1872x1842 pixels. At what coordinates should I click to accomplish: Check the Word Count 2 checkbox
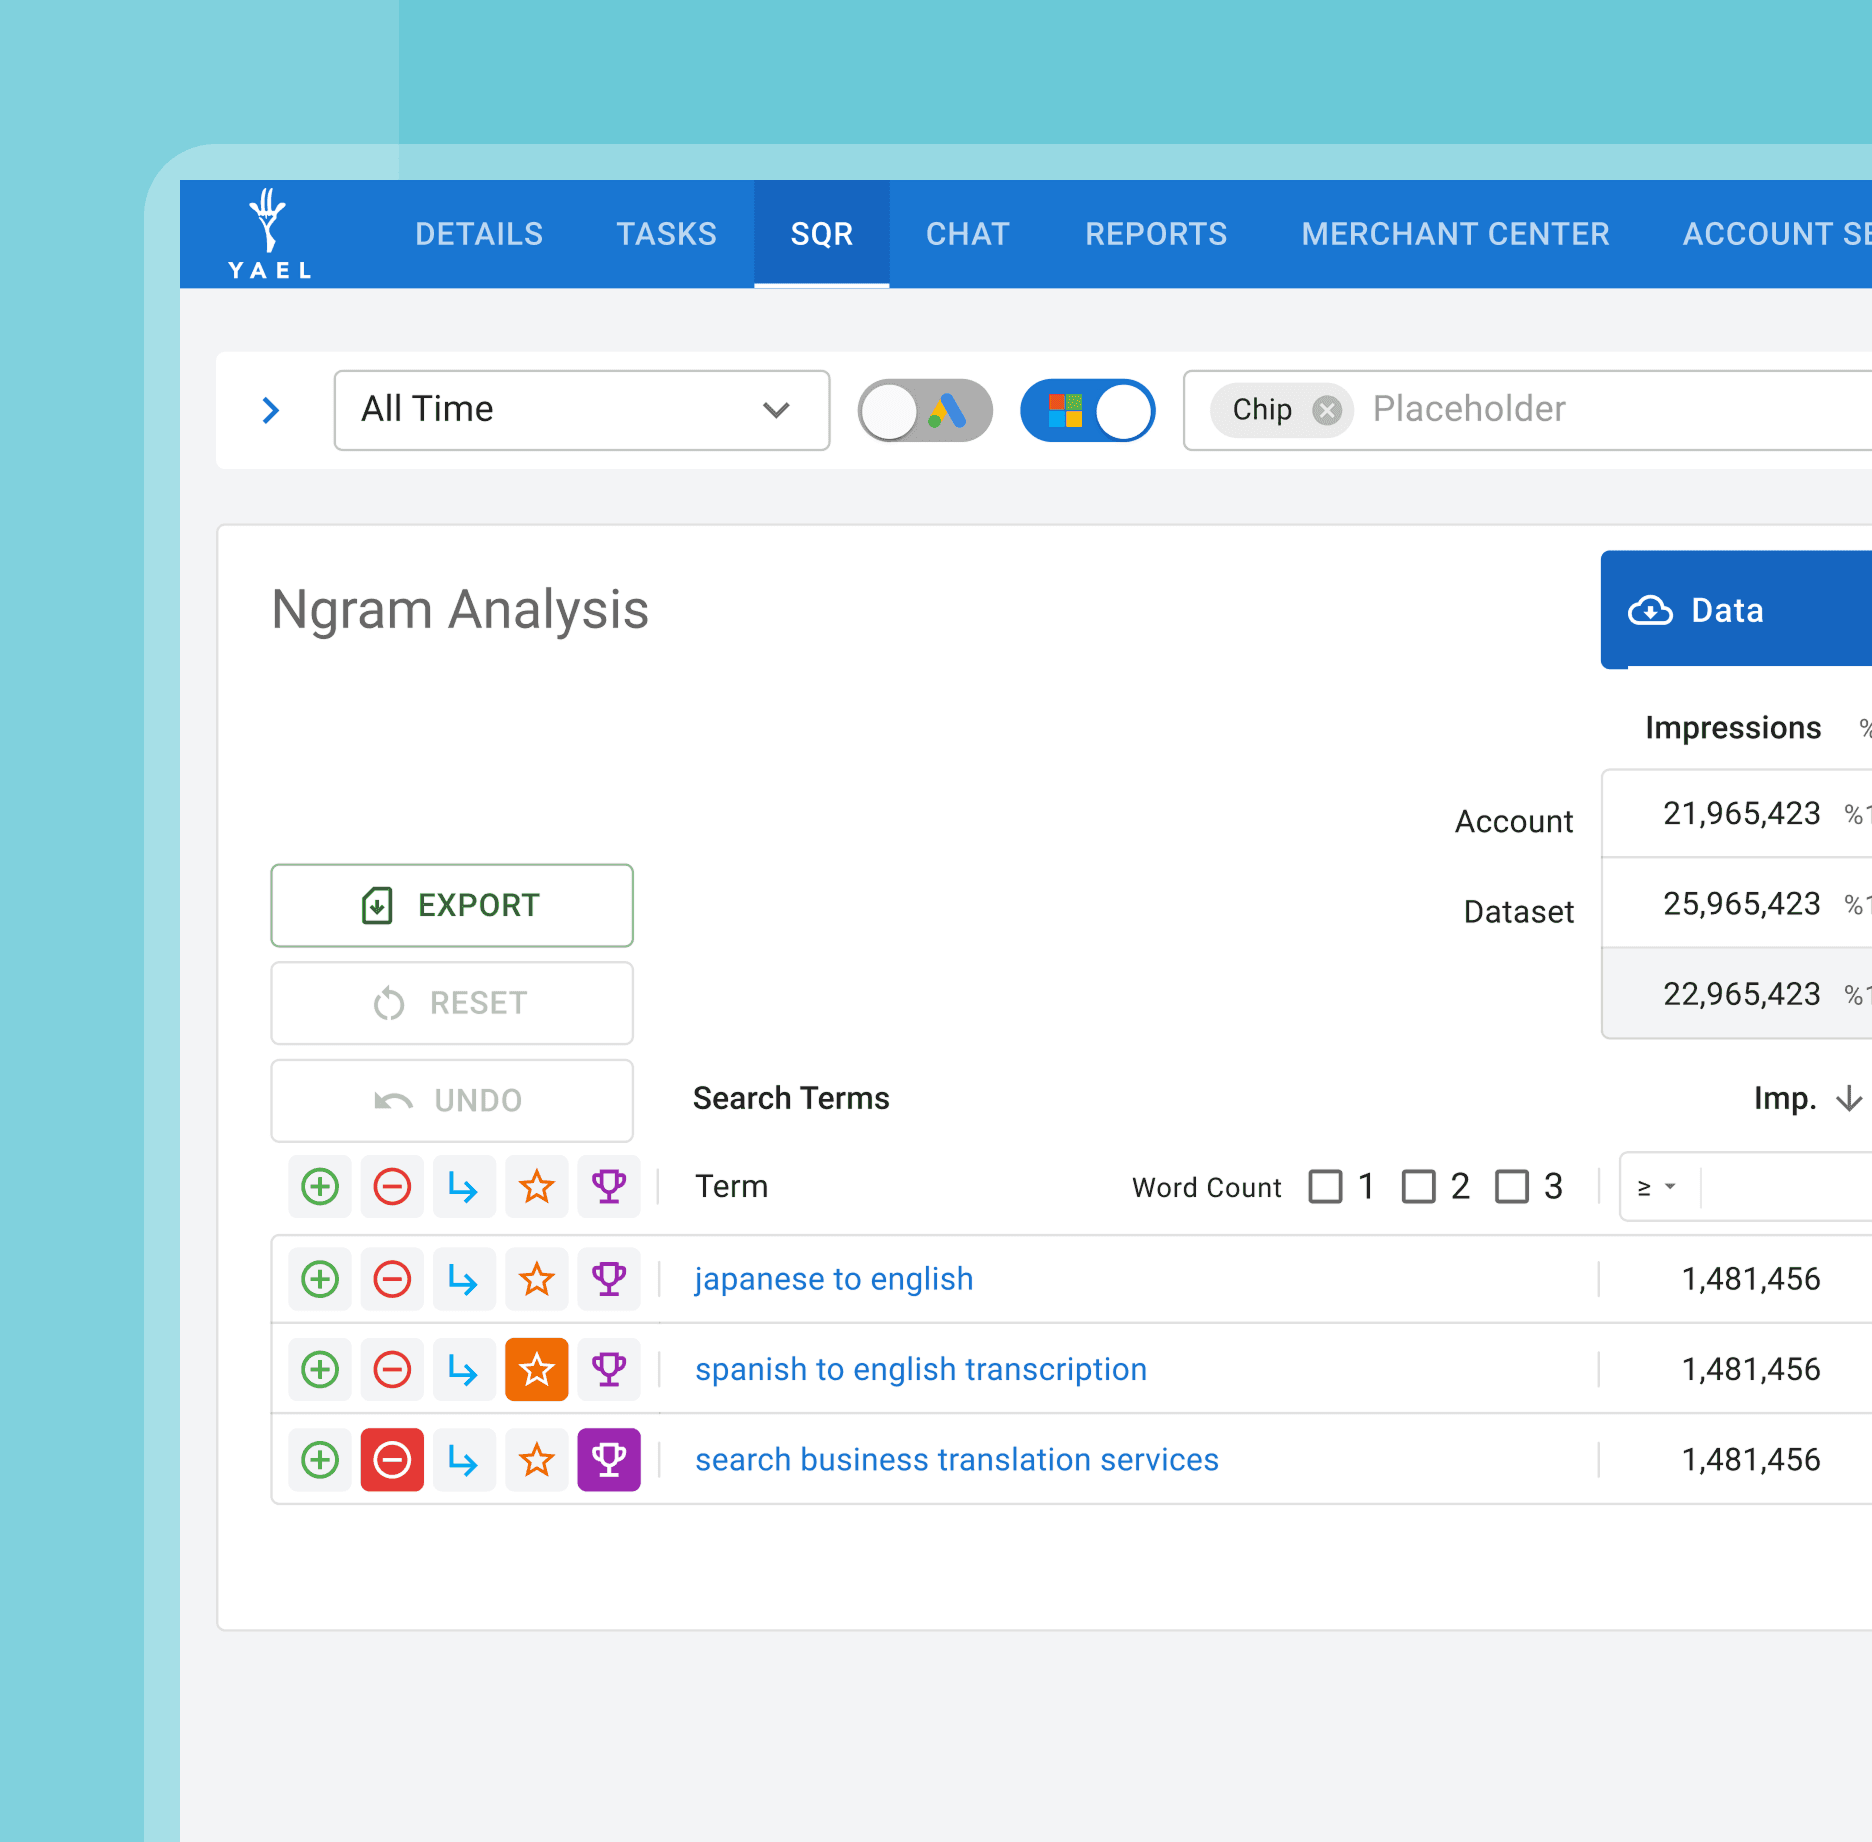1418,1187
